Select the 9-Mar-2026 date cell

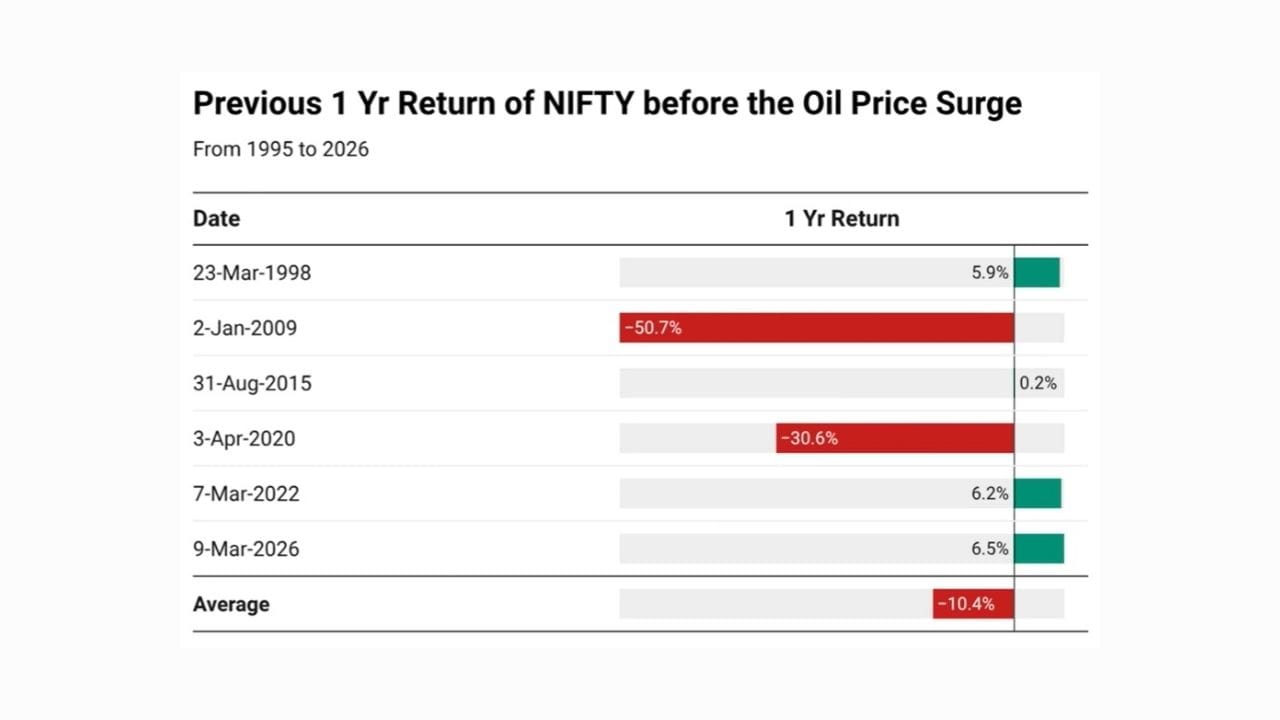click(246, 549)
